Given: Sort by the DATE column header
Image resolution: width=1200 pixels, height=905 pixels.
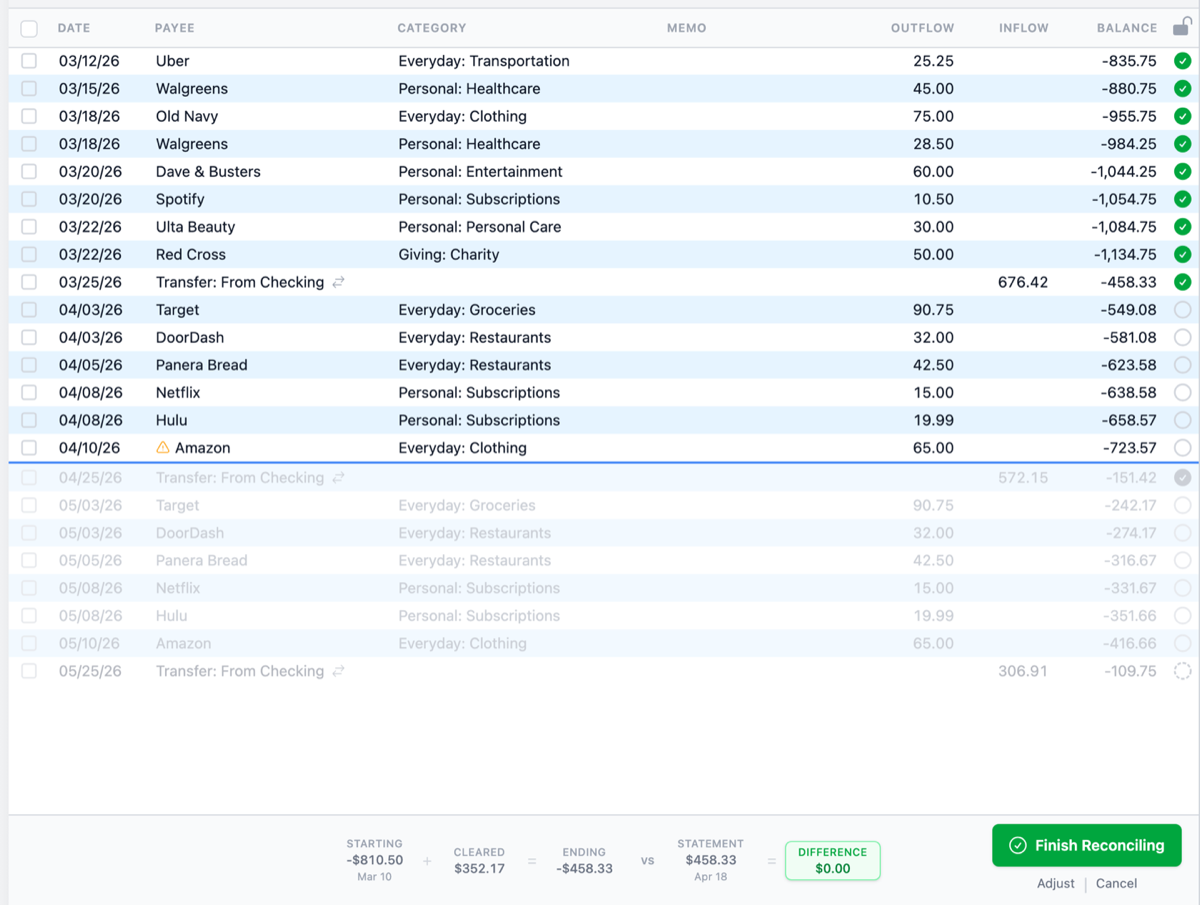Looking at the screenshot, I should pyautogui.click(x=74, y=28).
